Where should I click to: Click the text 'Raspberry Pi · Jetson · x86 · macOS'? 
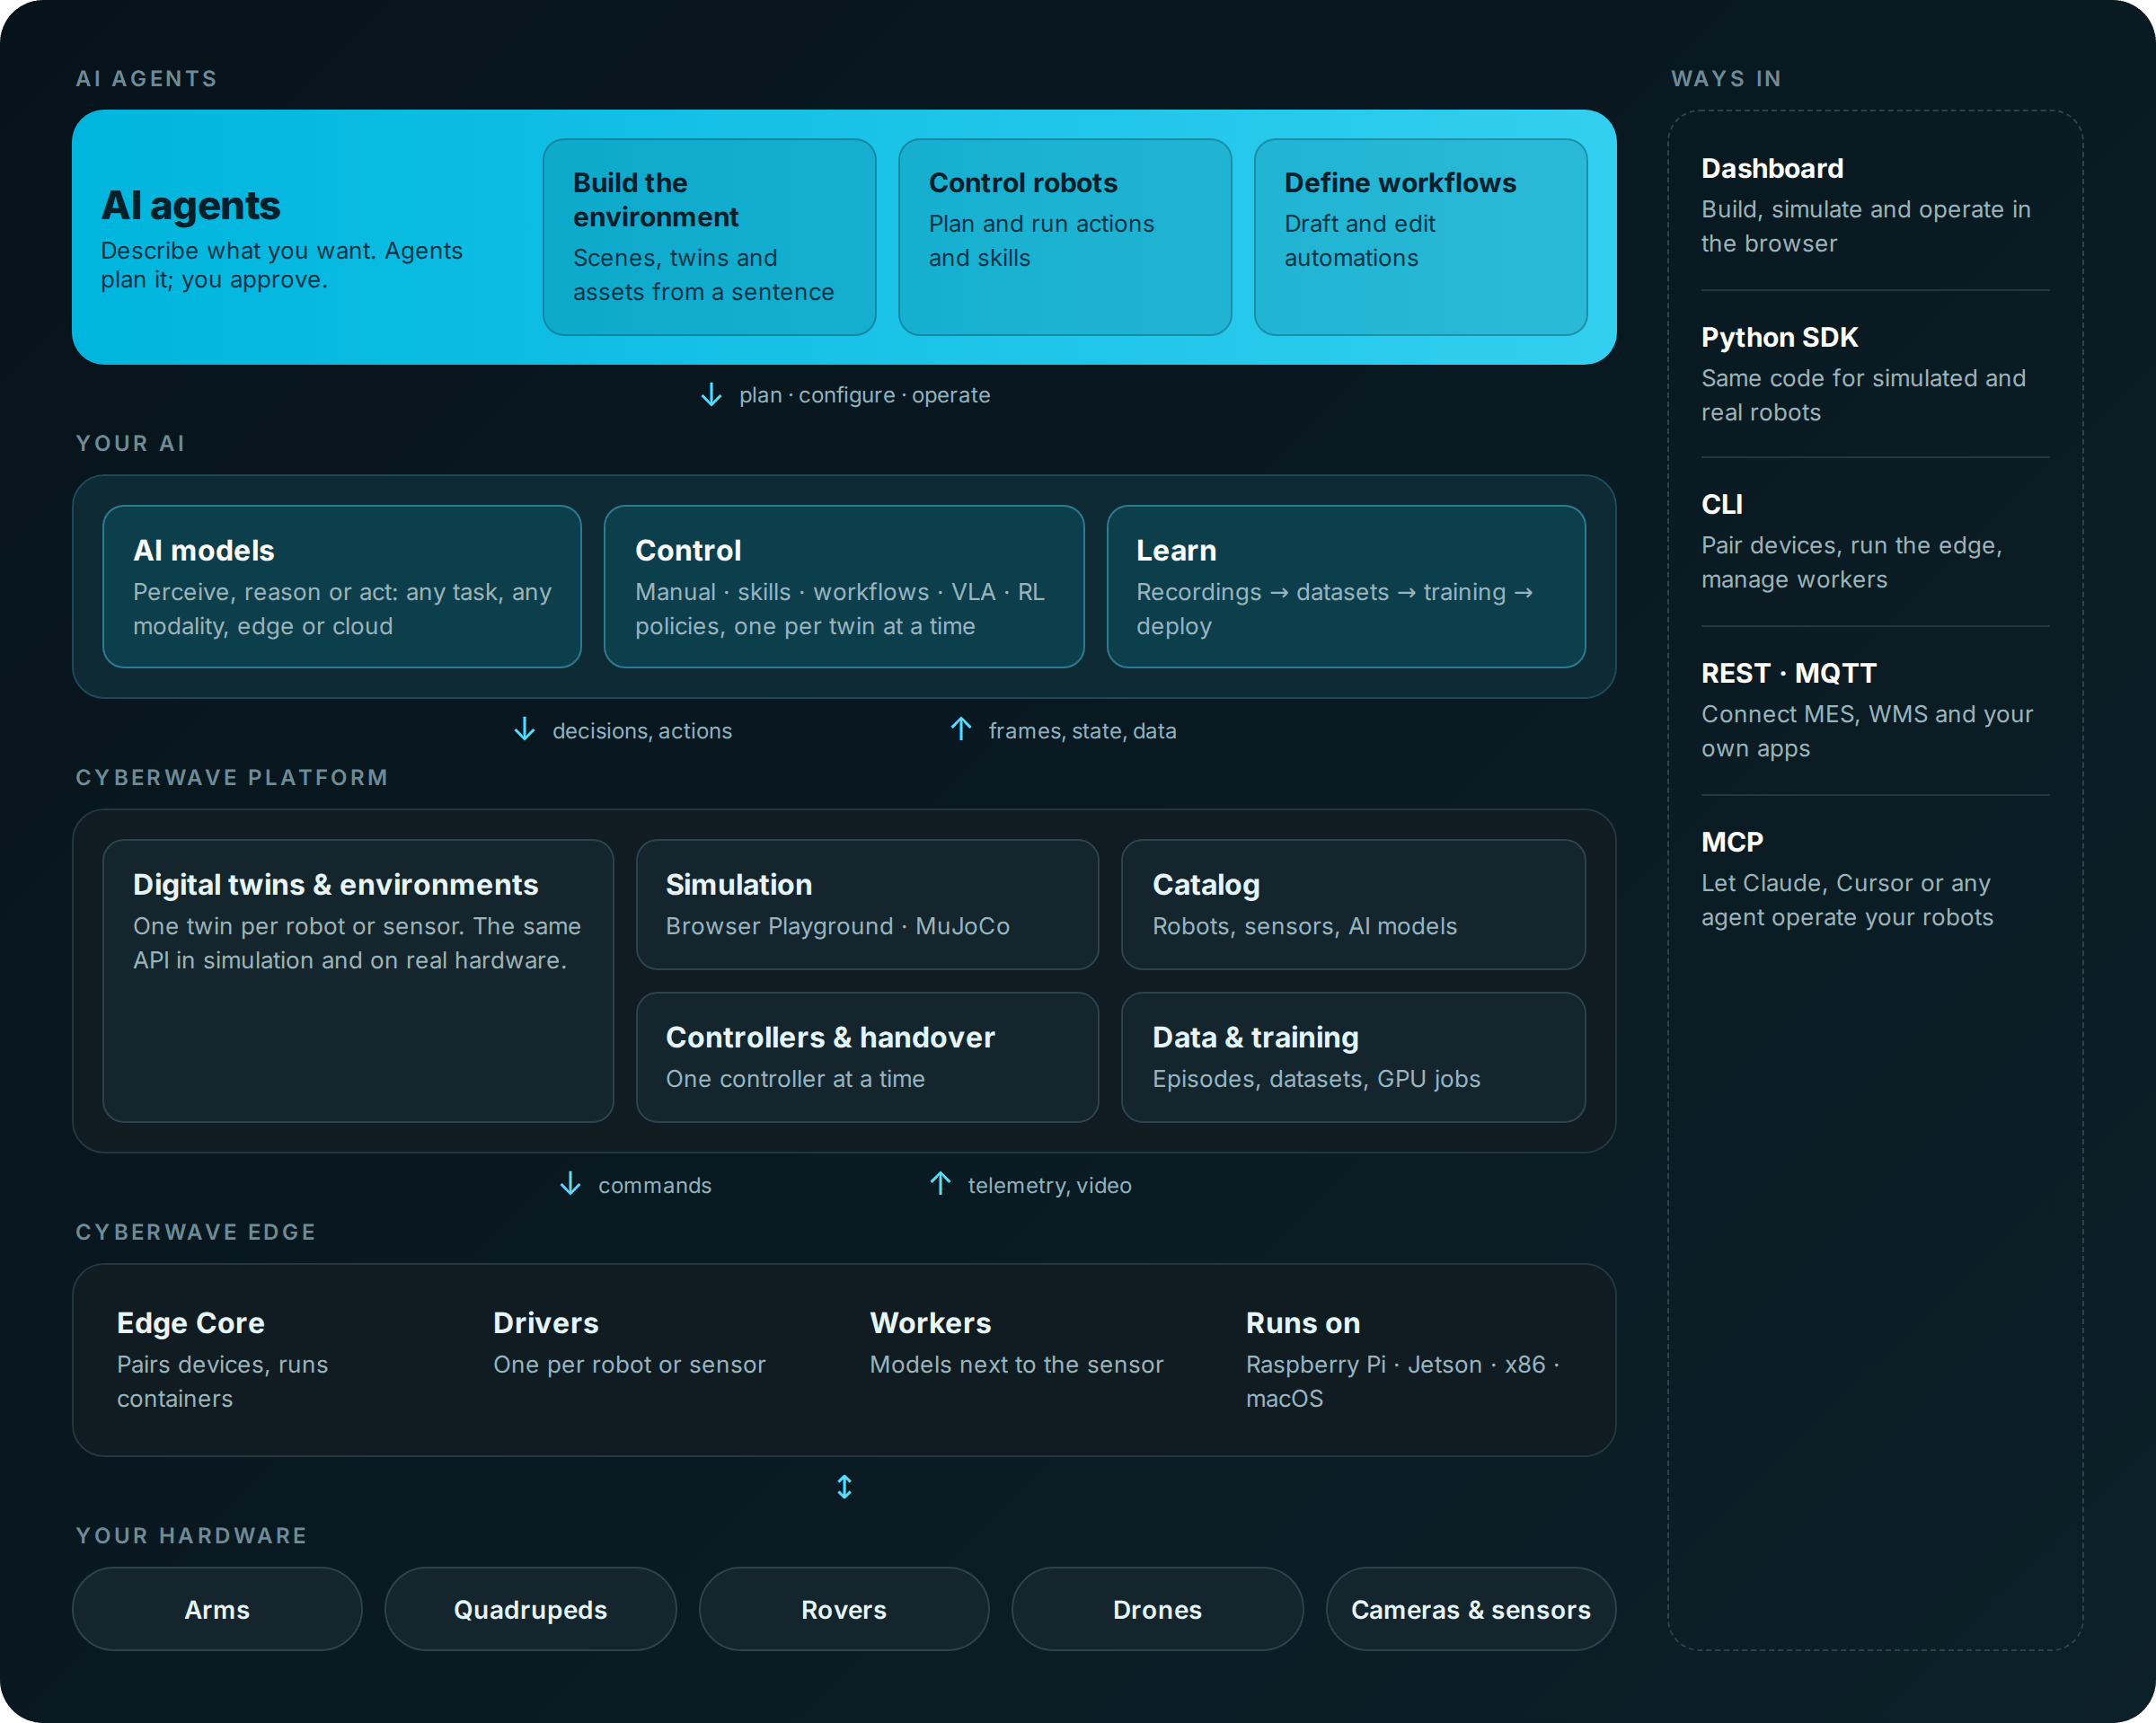tap(1403, 1381)
